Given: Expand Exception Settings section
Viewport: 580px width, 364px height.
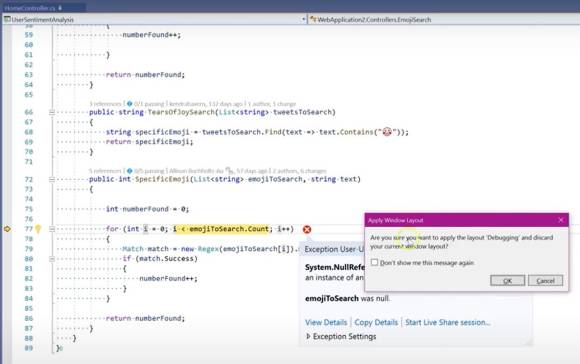Looking at the screenshot, I should tap(308, 336).
